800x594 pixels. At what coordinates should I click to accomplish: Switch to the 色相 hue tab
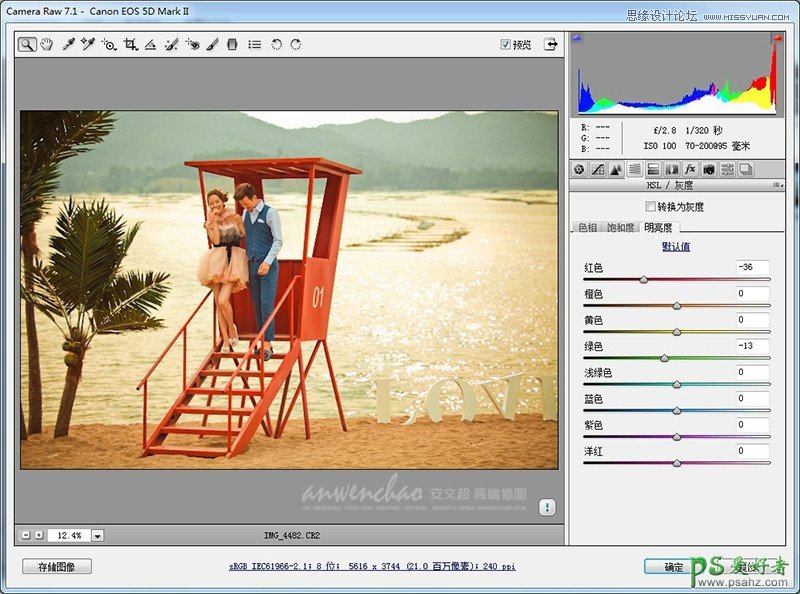(x=587, y=228)
